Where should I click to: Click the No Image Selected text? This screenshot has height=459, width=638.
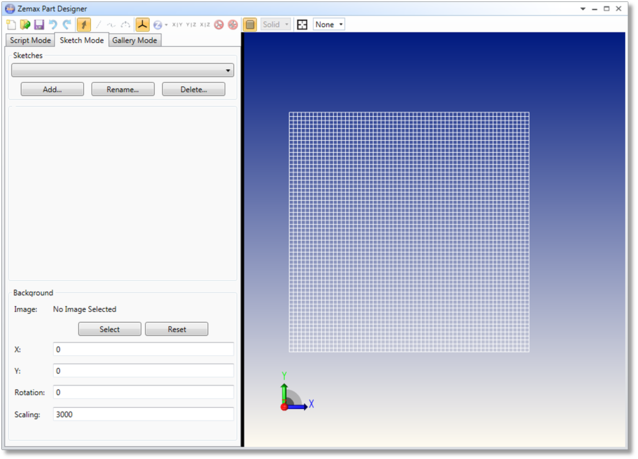pyautogui.click(x=85, y=309)
